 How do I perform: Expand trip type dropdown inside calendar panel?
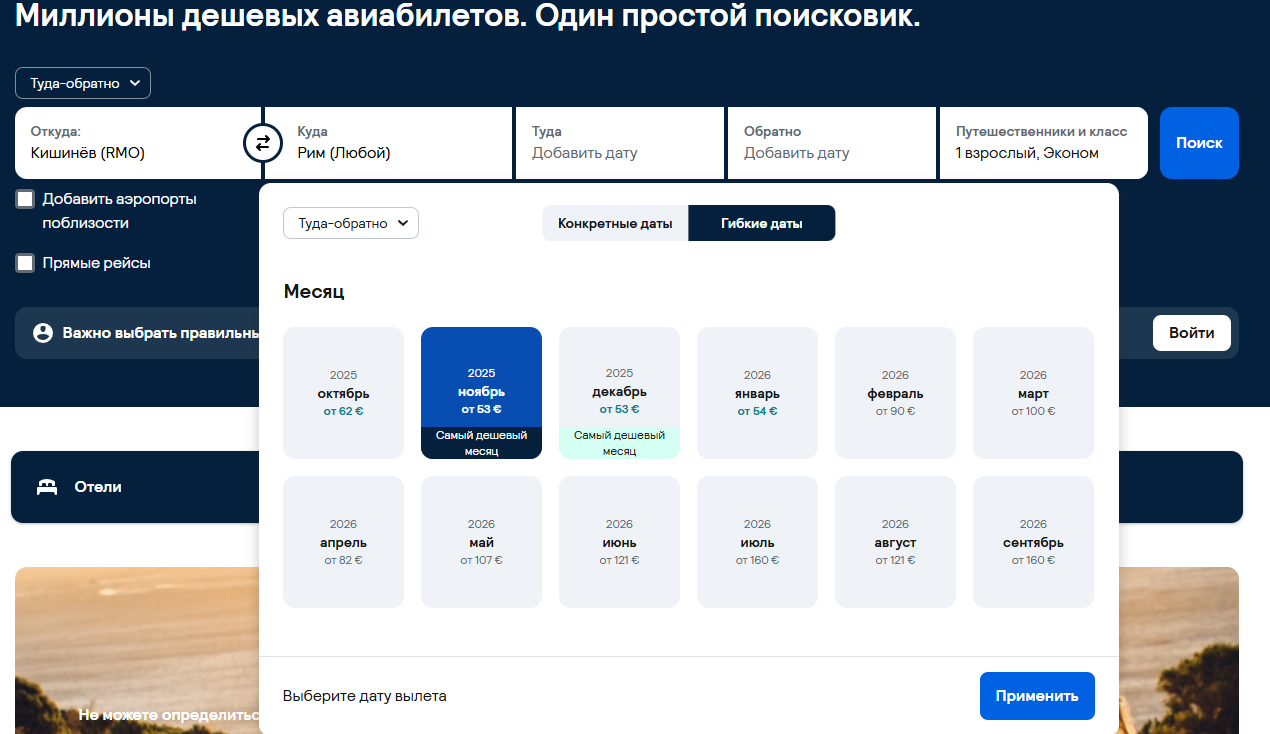tap(350, 223)
